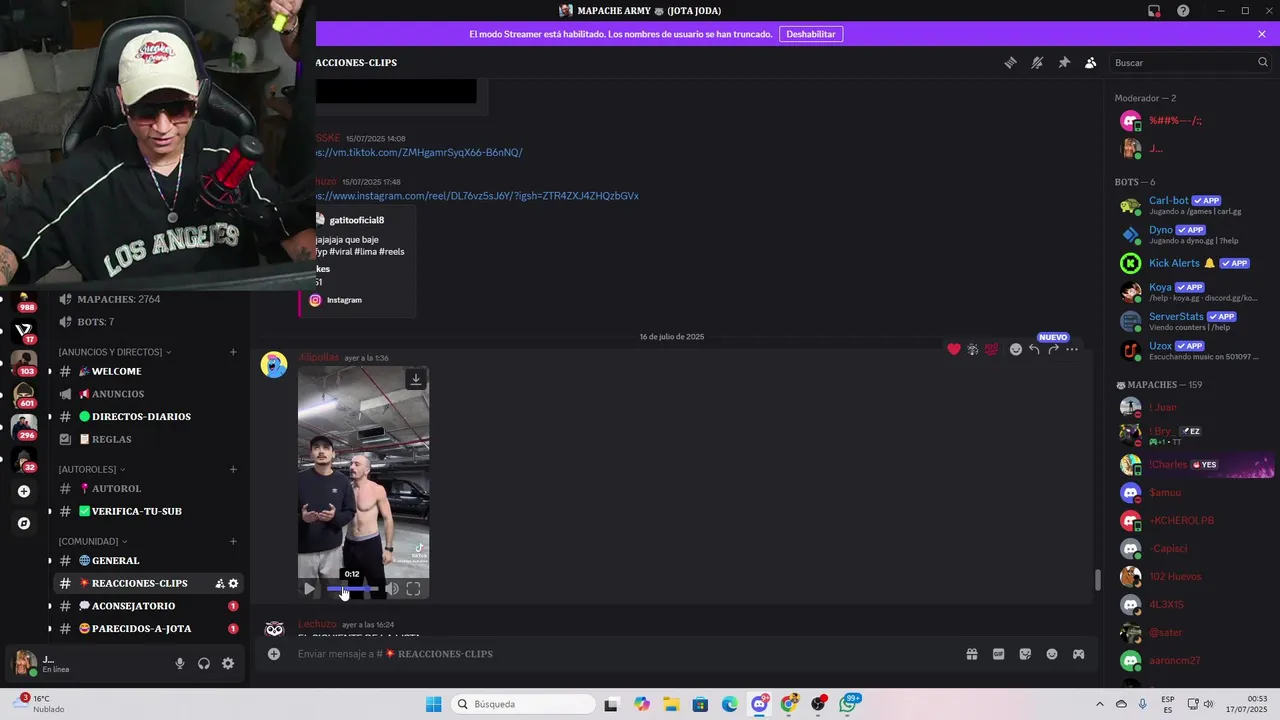Play the video attachment
1280x720 pixels.
[x=309, y=589]
